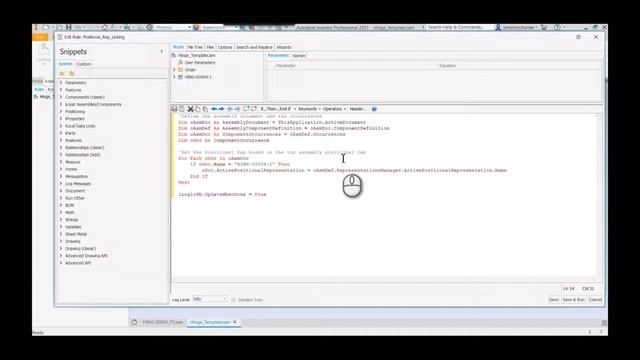Click the shopping cart icon in Inventor title bar
Viewport: 640px width, 360px height.
(x=544, y=27)
